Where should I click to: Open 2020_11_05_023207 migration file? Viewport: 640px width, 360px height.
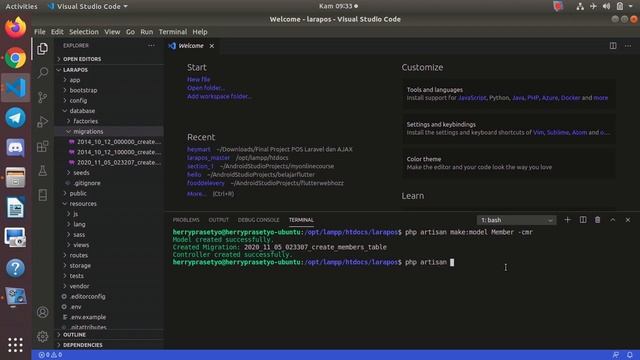[110, 162]
